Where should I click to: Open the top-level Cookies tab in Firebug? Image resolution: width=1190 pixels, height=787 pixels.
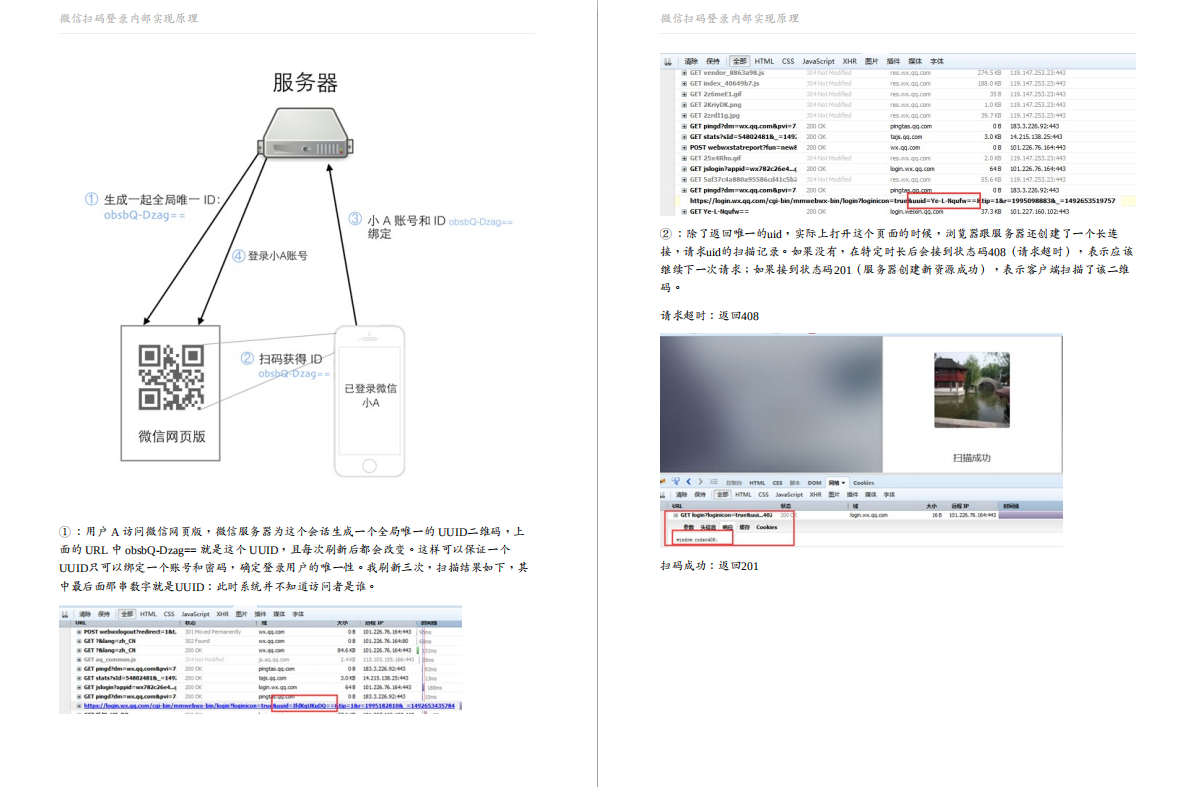click(864, 483)
